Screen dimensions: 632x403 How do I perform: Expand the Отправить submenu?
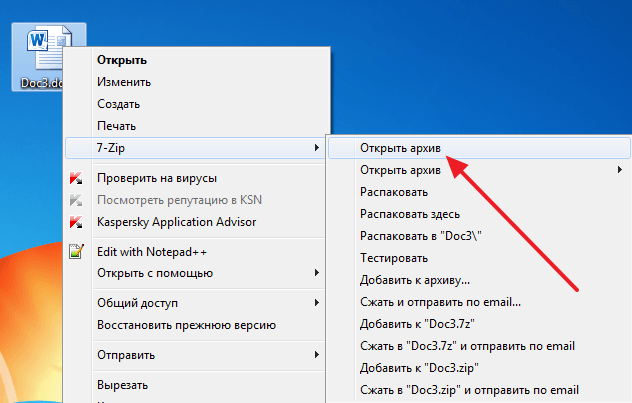tap(317, 355)
